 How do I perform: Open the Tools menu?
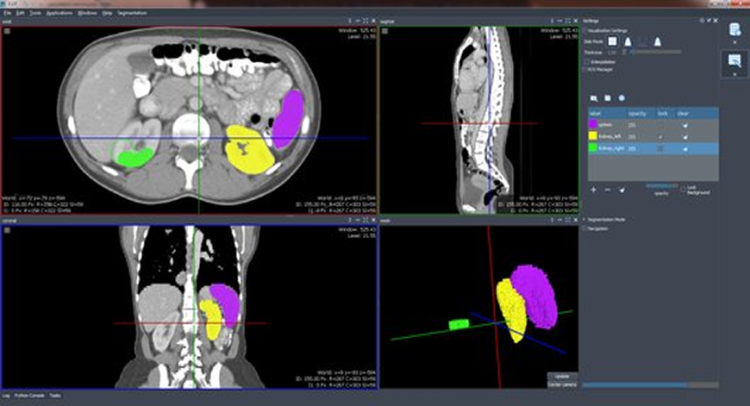35,13
